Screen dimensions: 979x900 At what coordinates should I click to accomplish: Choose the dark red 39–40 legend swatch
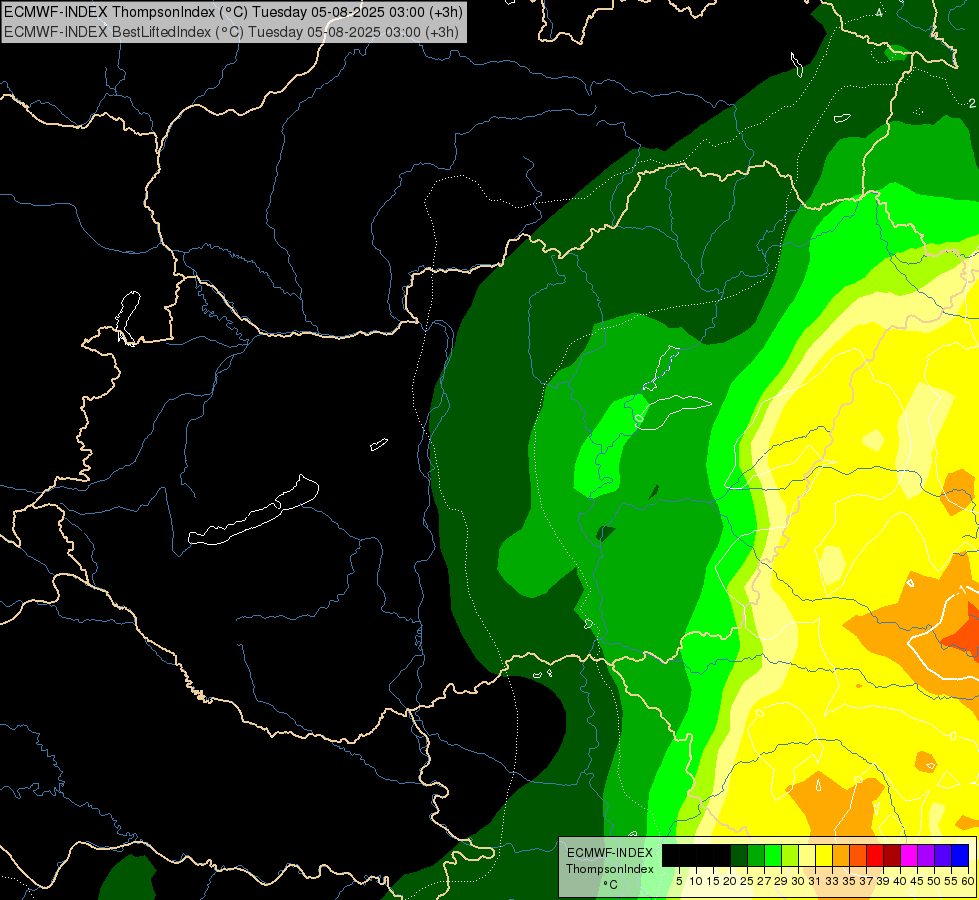point(892,856)
